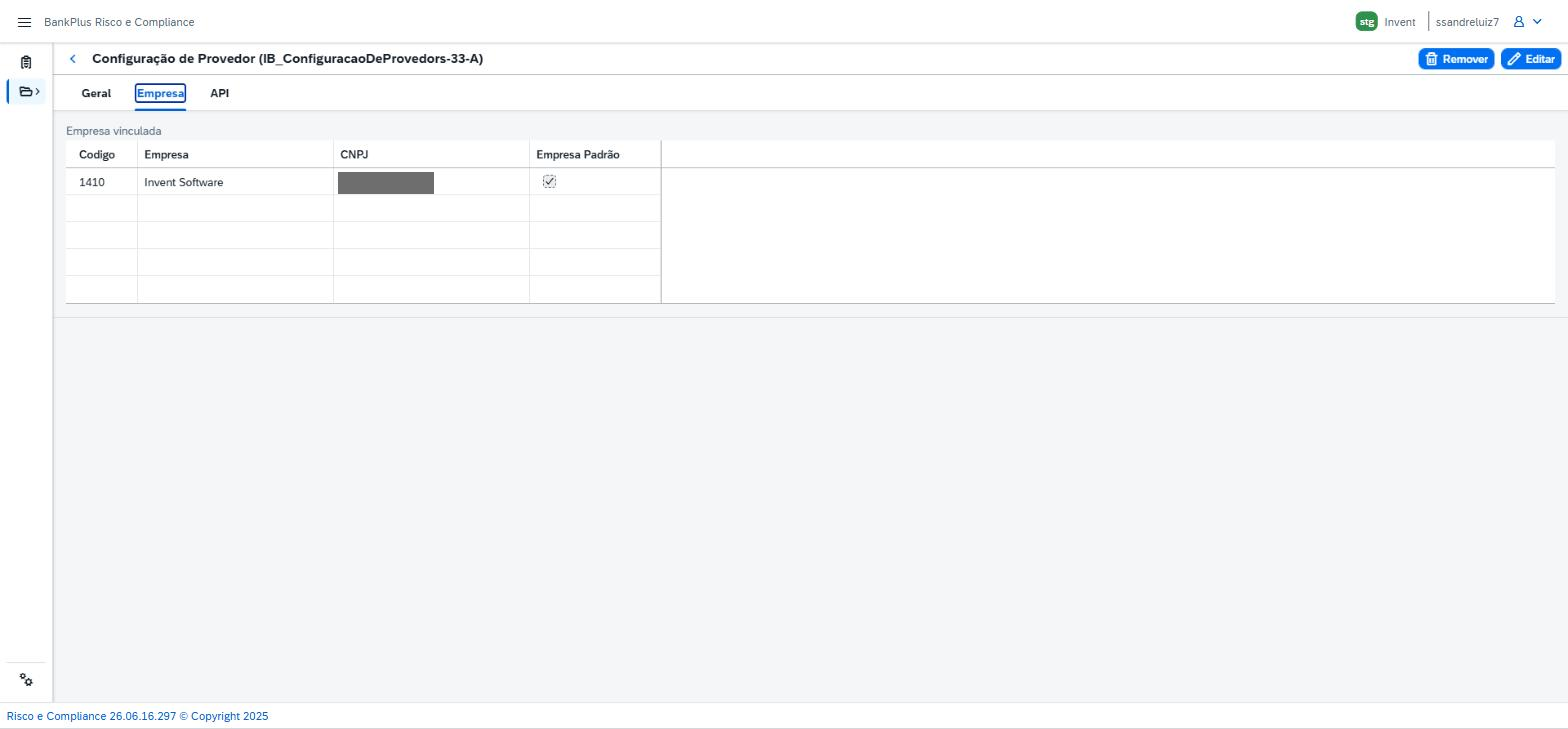1568x729 pixels.
Task: Select the Invent Software cell
Action: 235,182
